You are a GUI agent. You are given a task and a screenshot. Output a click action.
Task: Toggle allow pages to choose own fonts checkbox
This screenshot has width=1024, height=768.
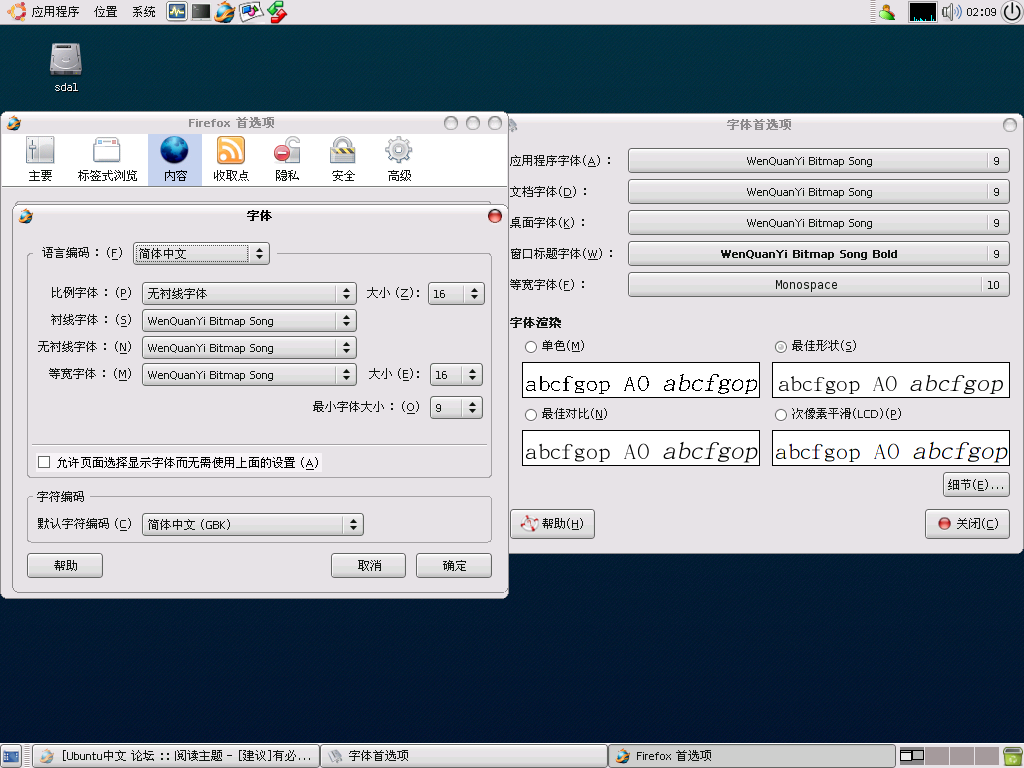(x=44, y=462)
